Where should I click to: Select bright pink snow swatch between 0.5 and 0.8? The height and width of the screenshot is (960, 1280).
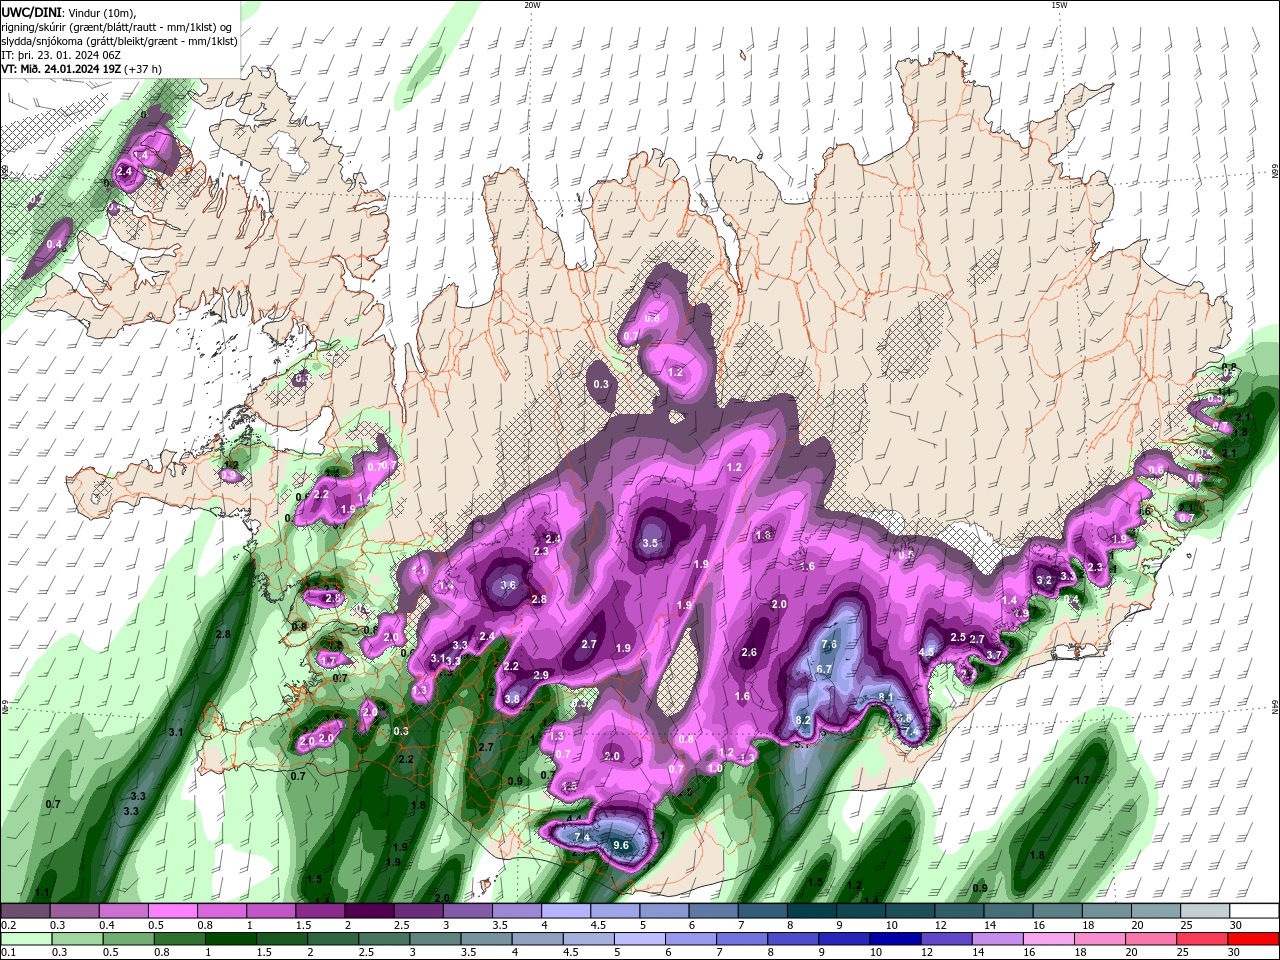point(172,911)
